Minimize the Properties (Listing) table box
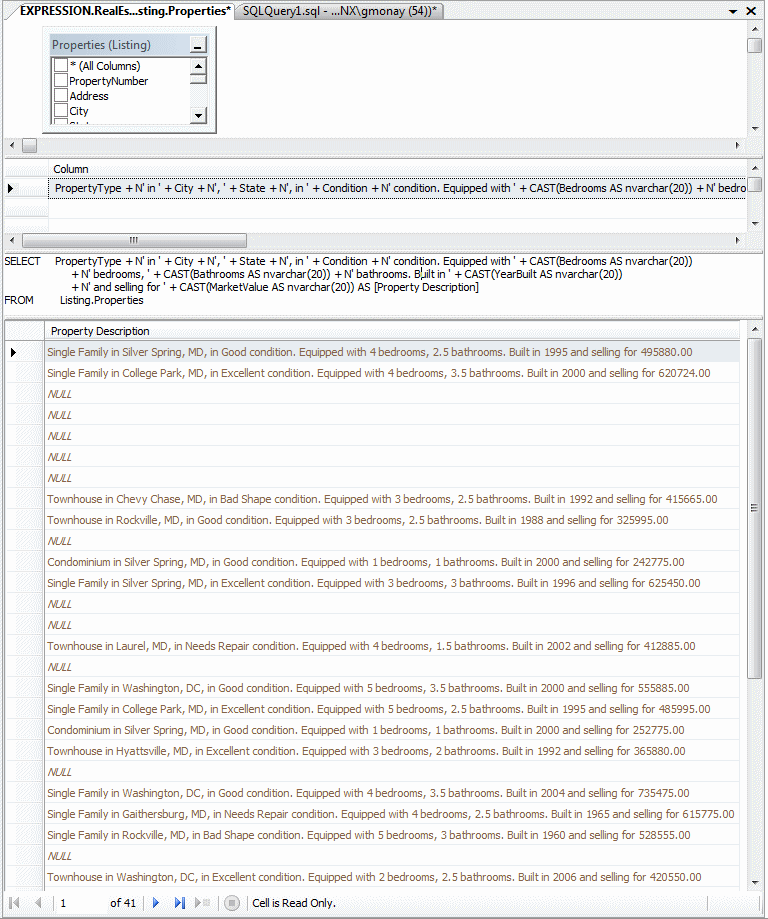768x919 pixels. click(198, 46)
